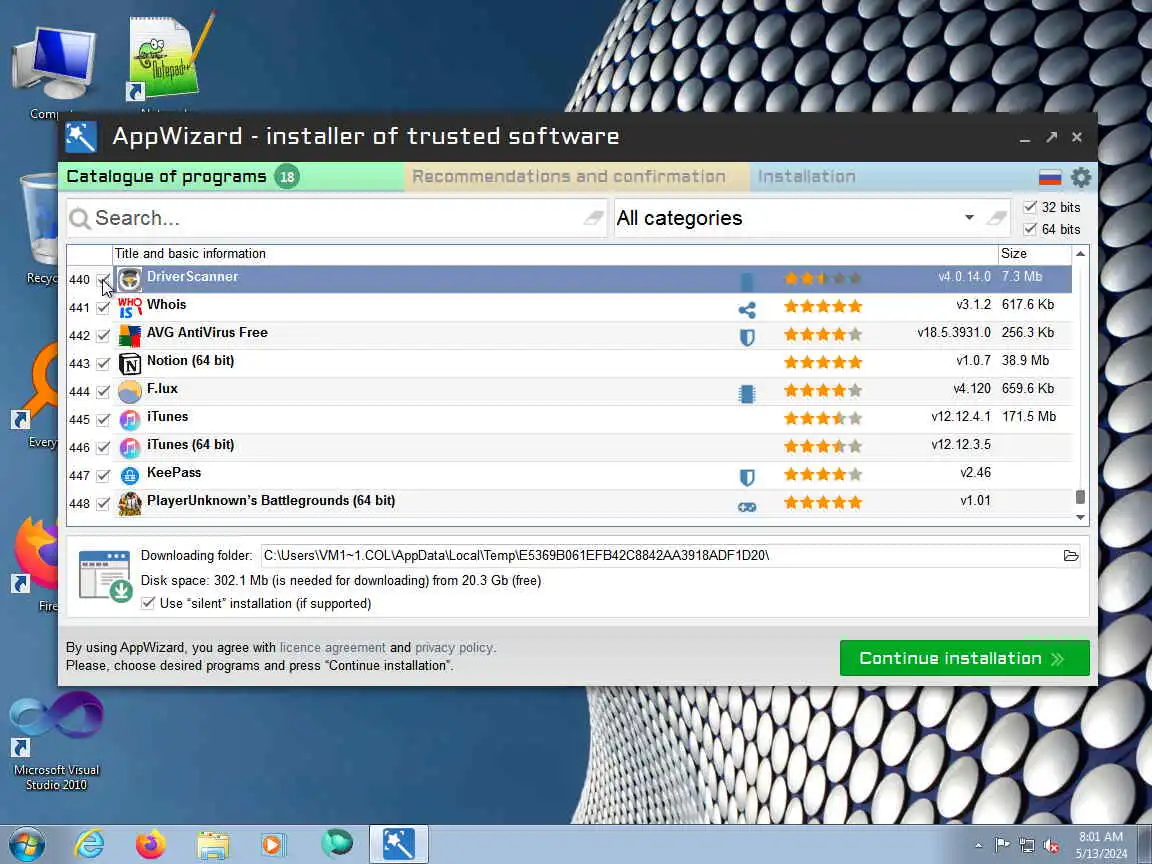
Task: Open the licence agreement link
Action: pyautogui.click(x=332, y=647)
